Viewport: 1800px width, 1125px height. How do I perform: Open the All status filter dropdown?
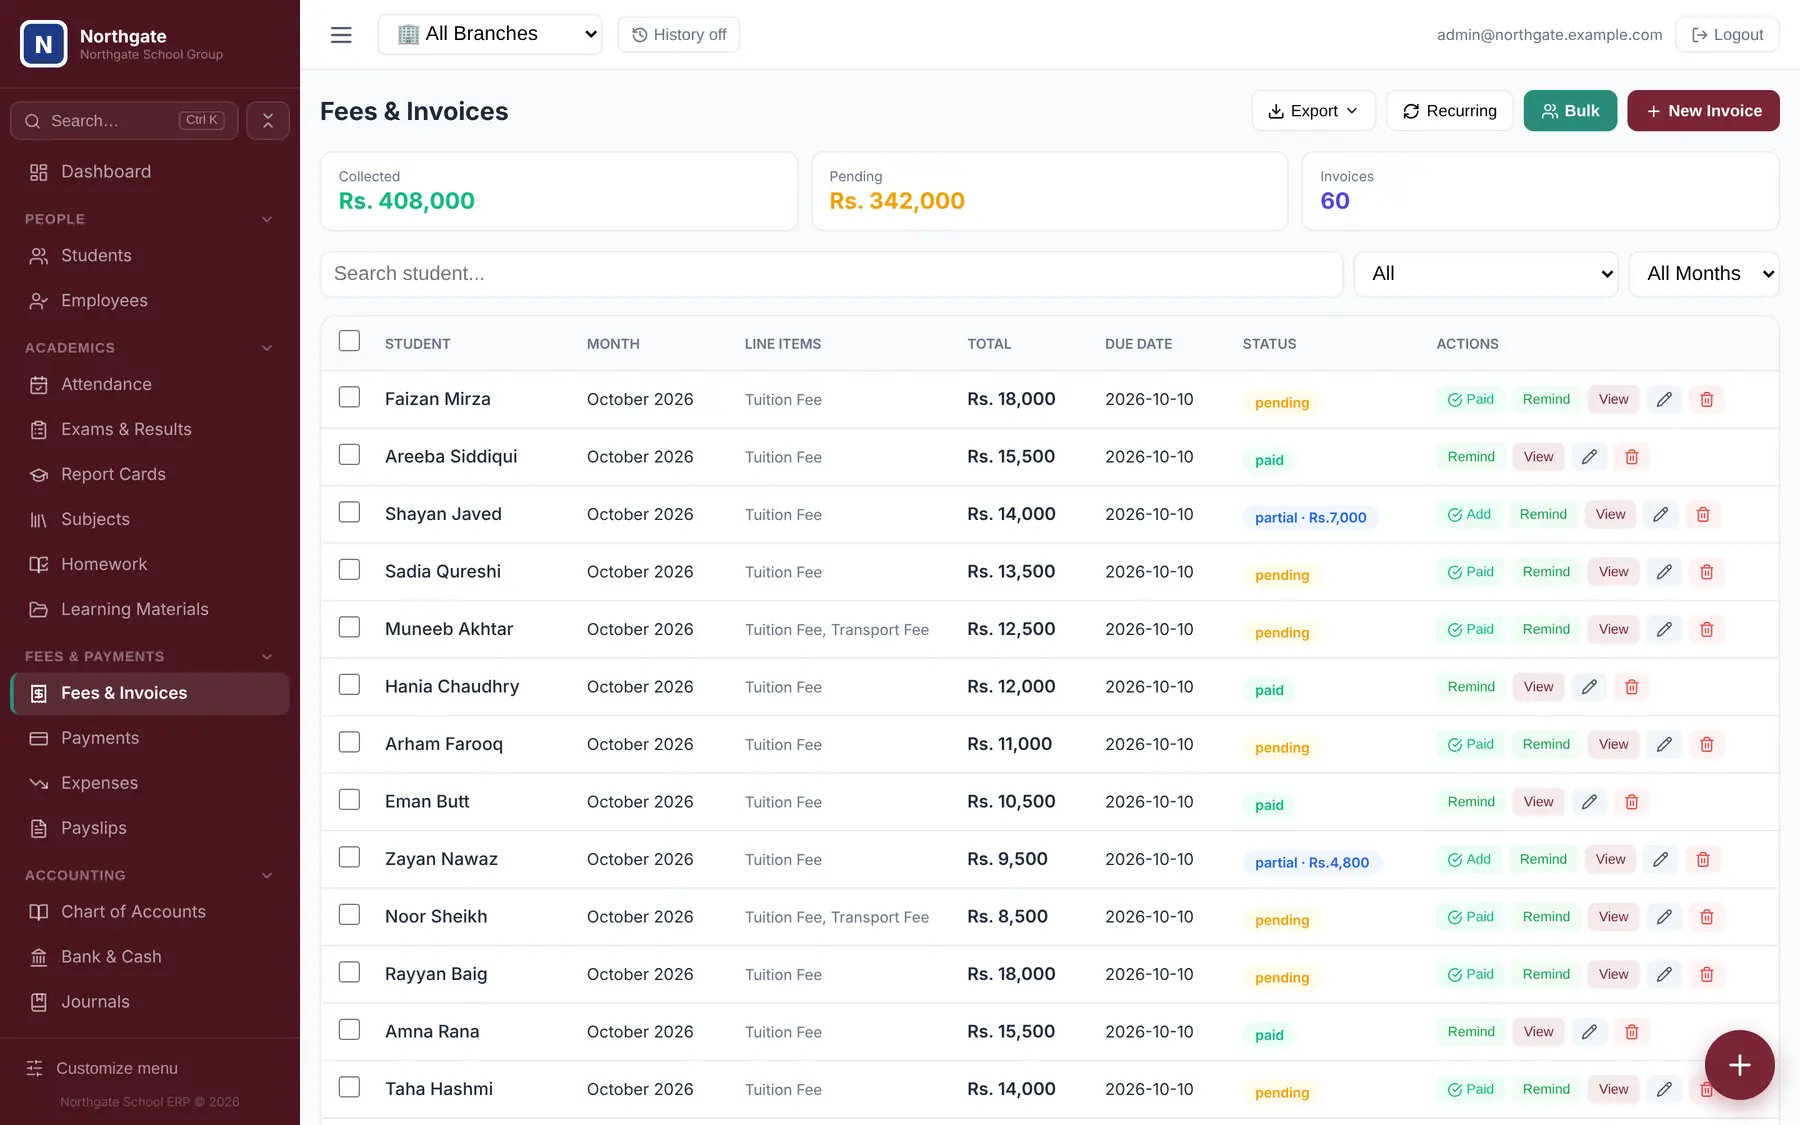[1486, 274]
